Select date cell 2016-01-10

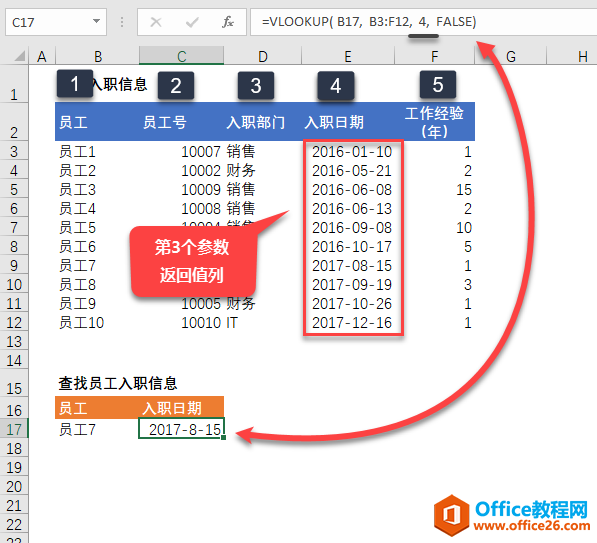click(352, 152)
